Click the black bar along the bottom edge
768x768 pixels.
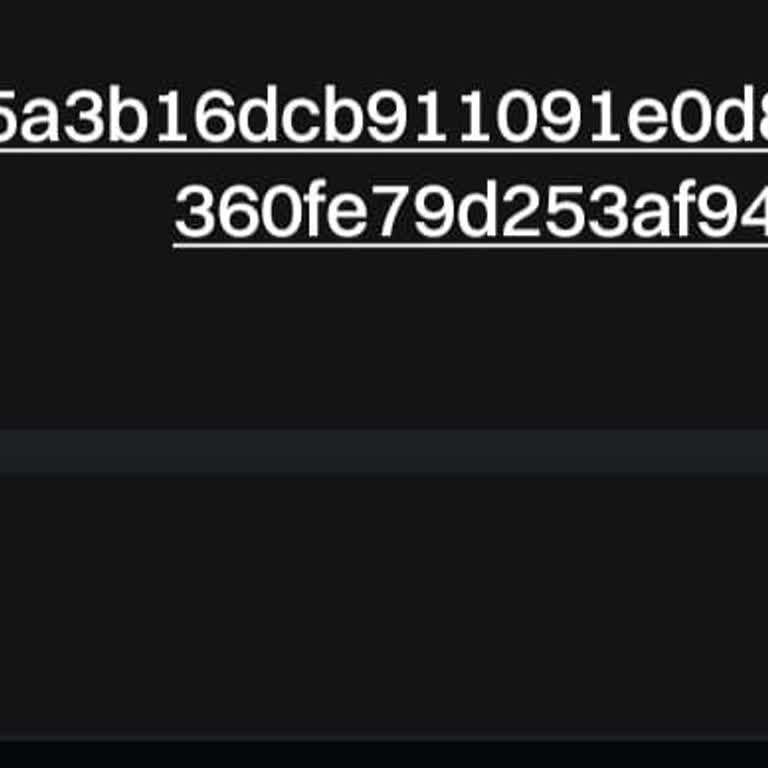(384, 754)
